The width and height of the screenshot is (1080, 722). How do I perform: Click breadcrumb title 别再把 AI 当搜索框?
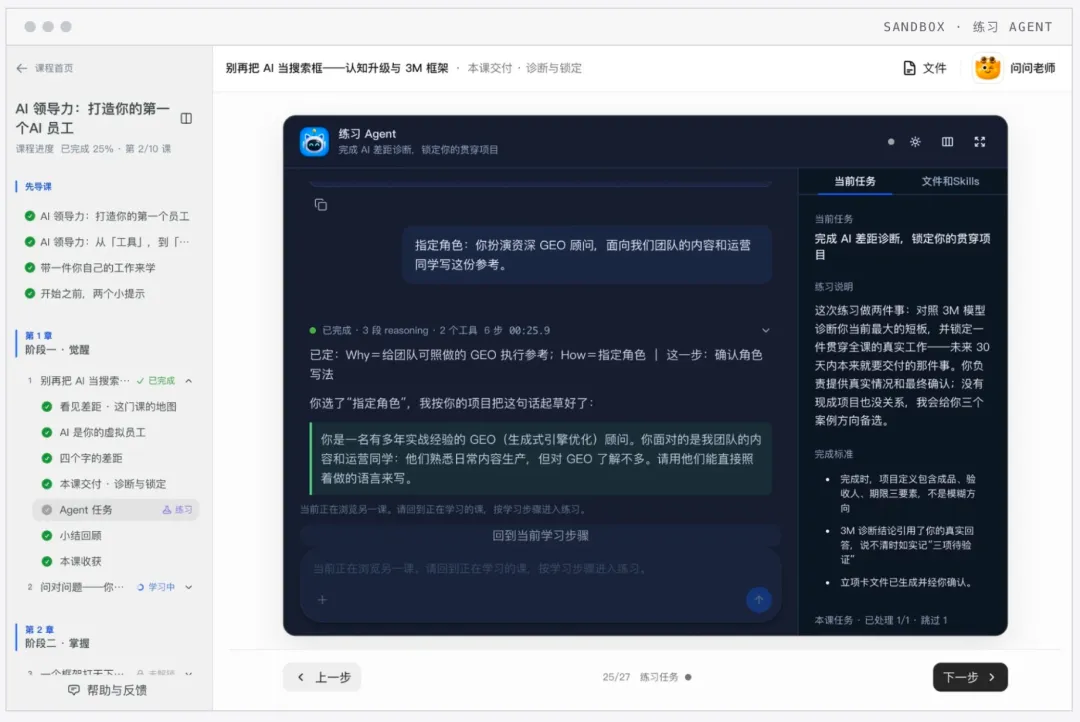337,68
